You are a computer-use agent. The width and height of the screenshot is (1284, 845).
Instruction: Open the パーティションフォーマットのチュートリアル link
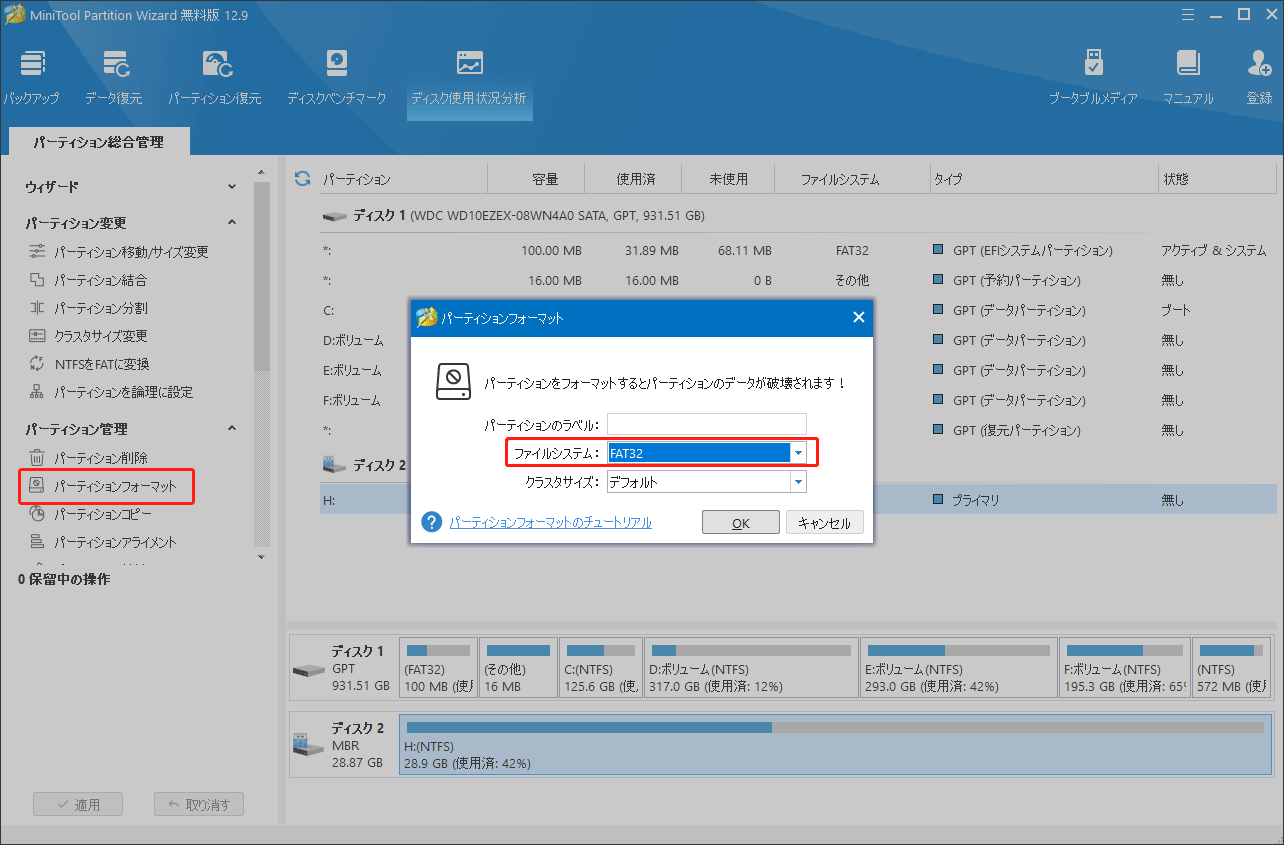pos(550,522)
